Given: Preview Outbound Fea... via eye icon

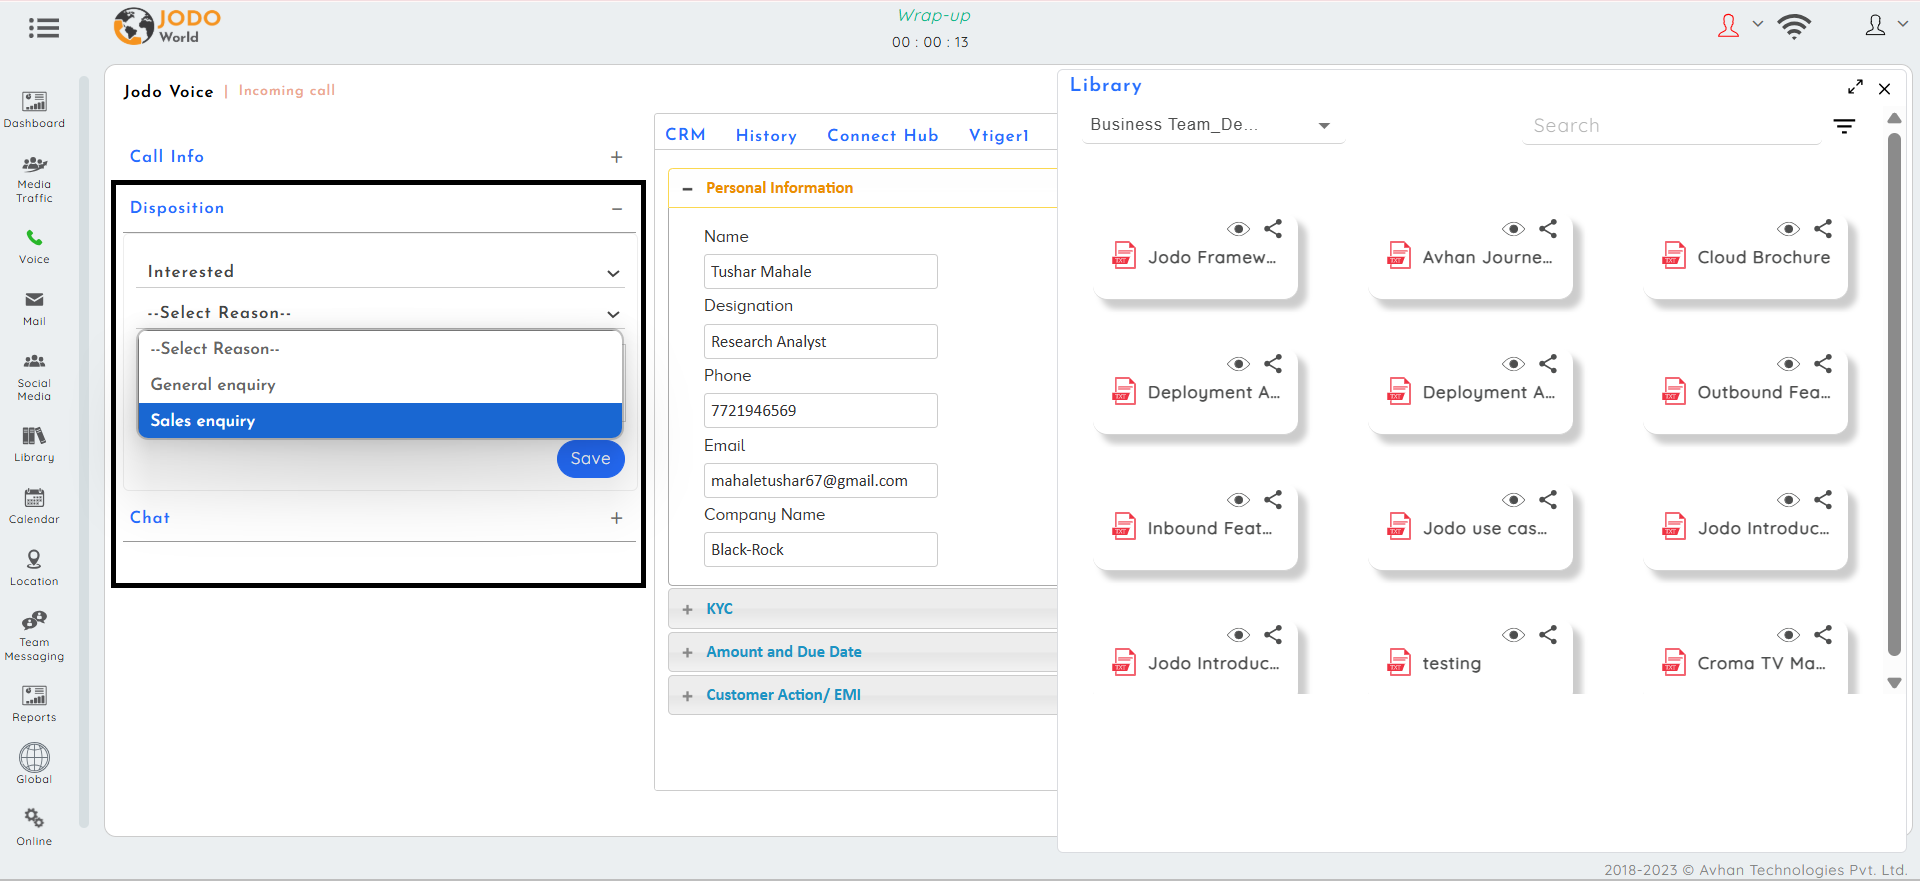Looking at the screenshot, I should click(x=1788, y=364).
